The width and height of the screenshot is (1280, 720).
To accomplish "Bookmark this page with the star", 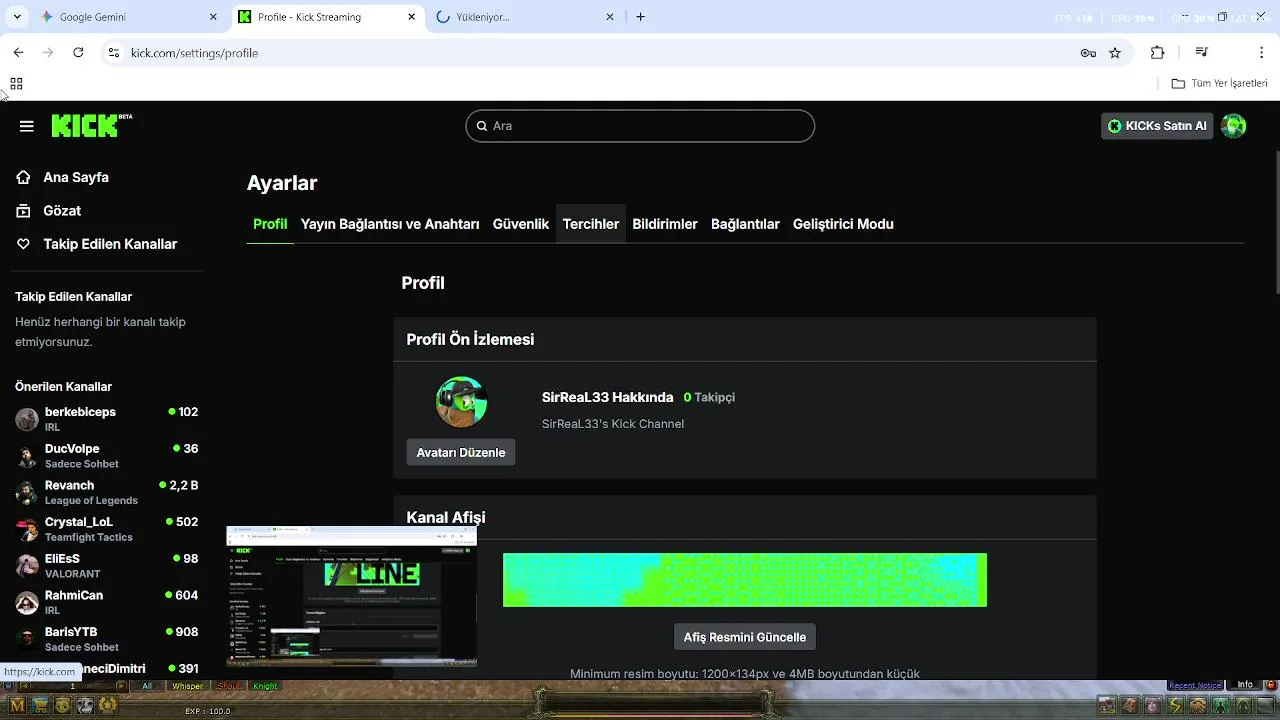I will pos(1115,53).
